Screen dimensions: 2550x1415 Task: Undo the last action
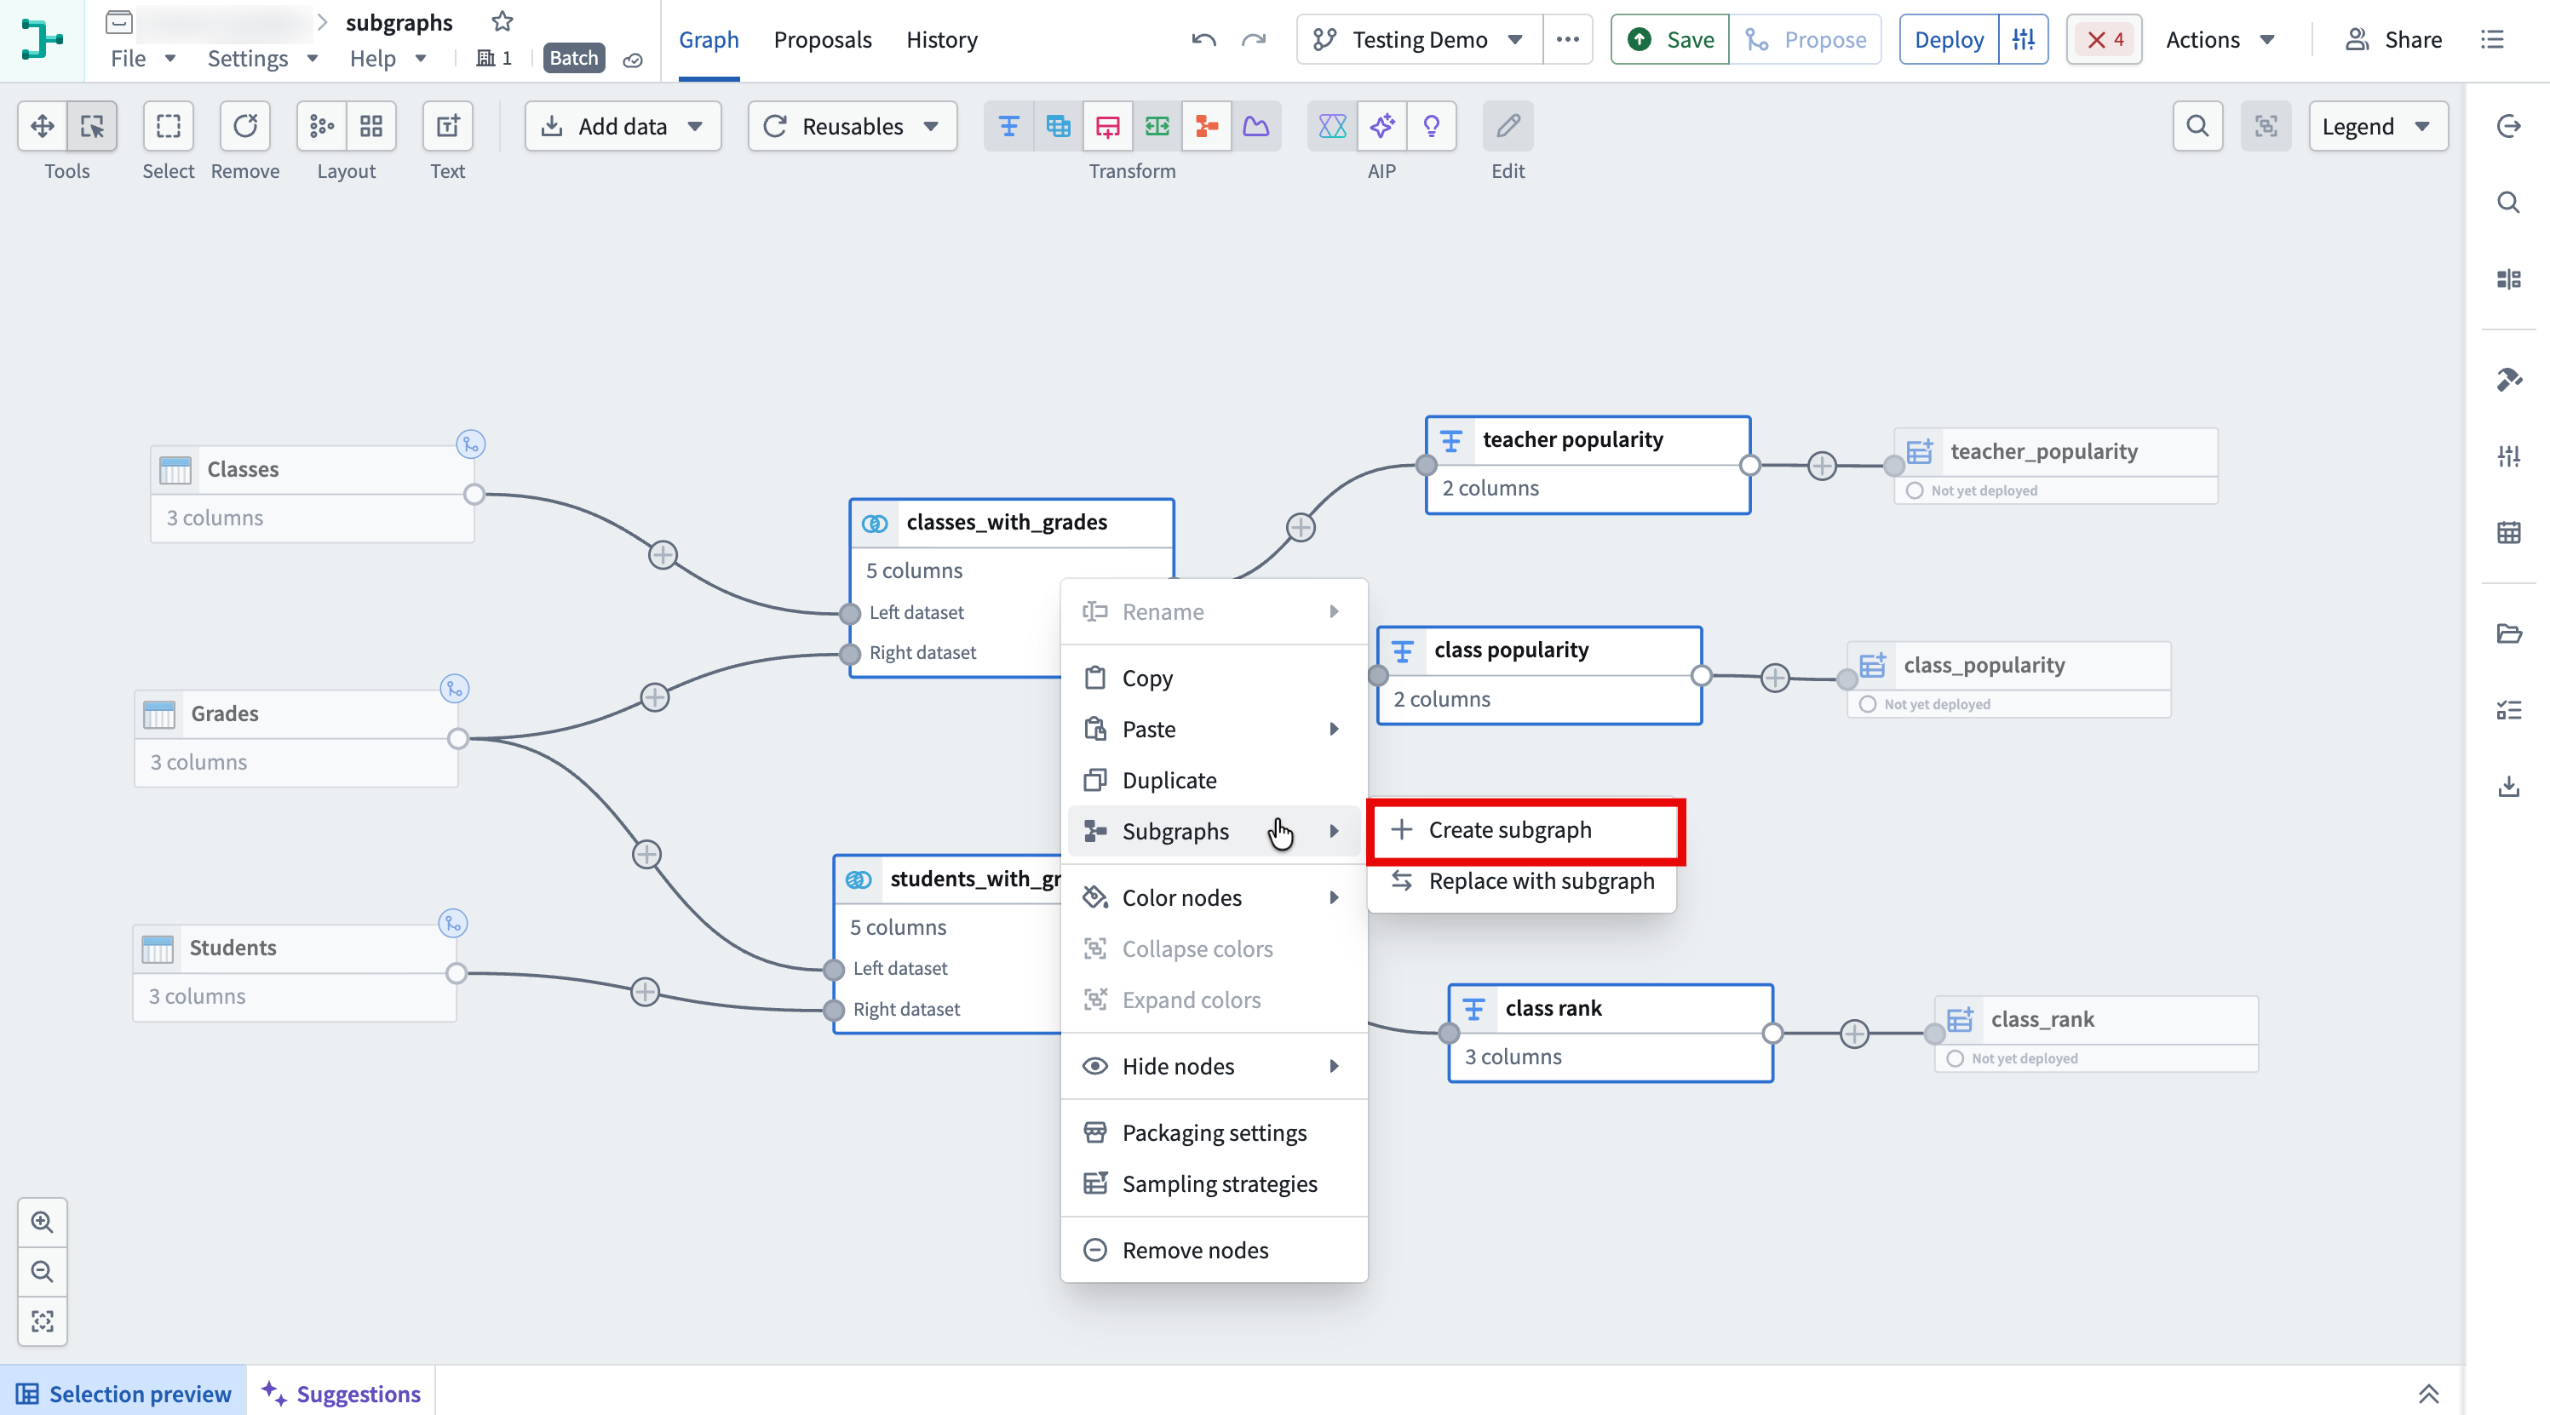tap(1203, 40)
